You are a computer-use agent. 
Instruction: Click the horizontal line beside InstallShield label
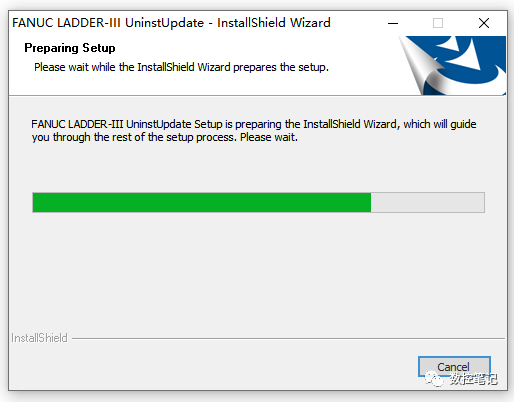pos(288,339)
